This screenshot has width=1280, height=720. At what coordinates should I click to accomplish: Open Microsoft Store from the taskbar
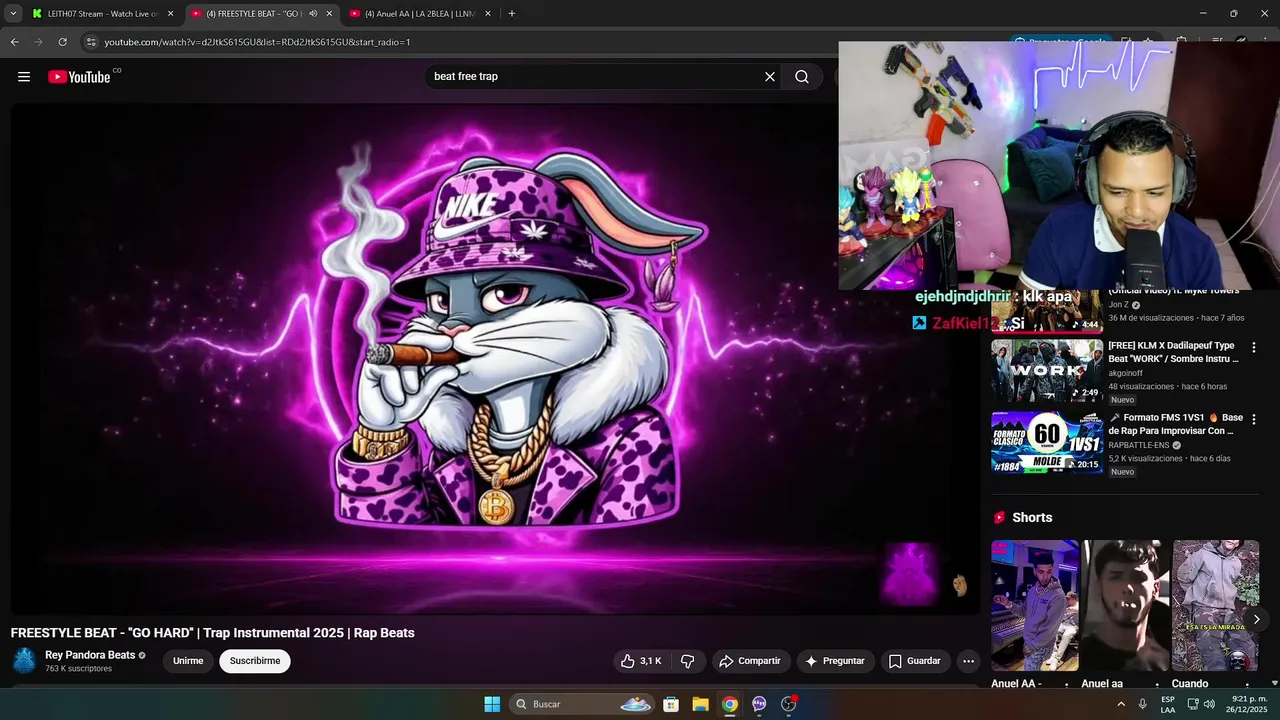pyautogui.click(x=671, y=704)
